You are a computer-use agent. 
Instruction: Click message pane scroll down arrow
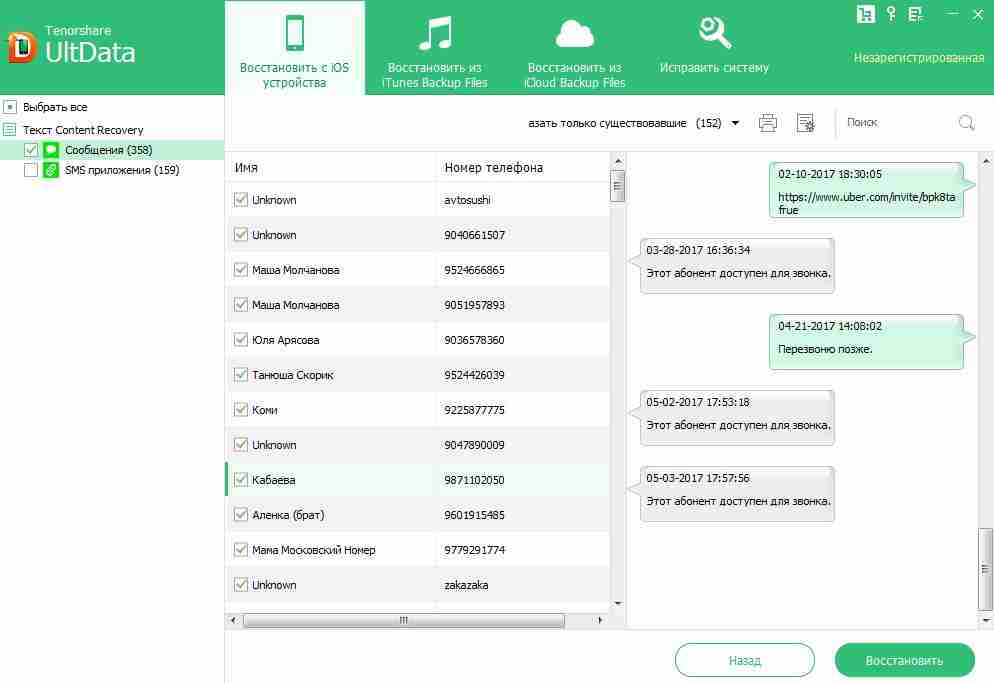coord(986,620)
